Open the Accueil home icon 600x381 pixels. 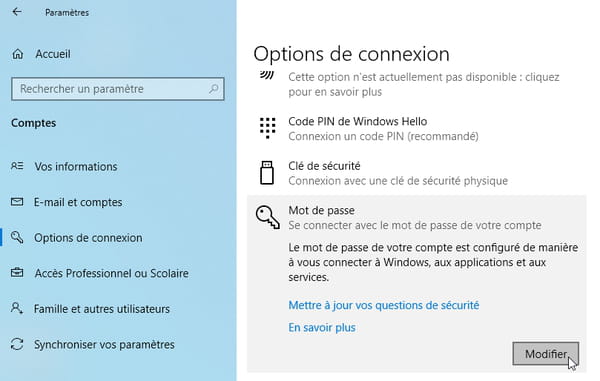click(x=18, y=54)
